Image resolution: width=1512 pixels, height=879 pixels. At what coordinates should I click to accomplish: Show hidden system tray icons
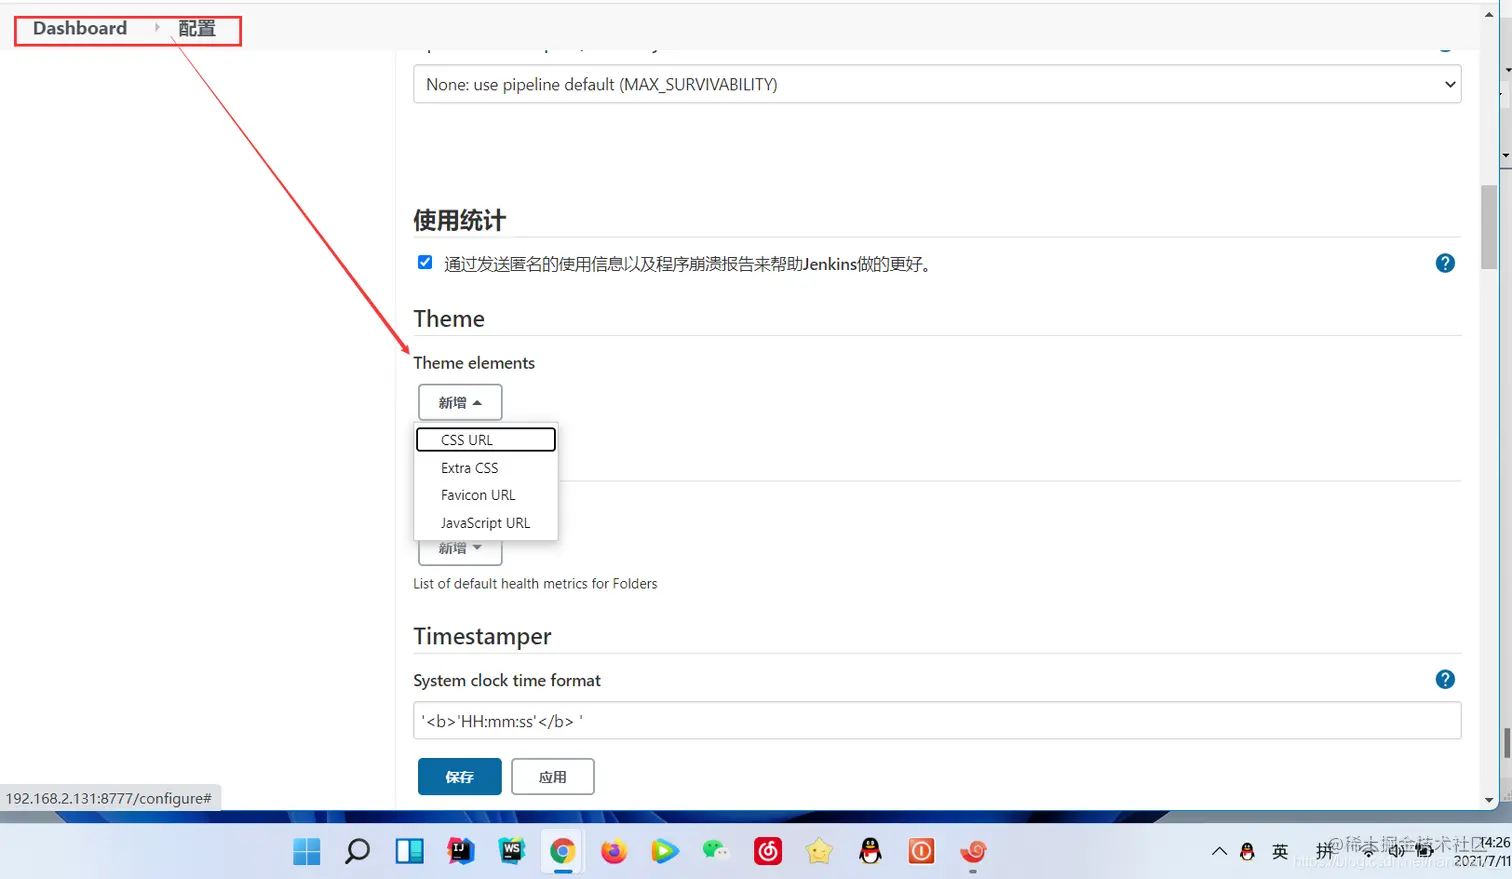1219,852
